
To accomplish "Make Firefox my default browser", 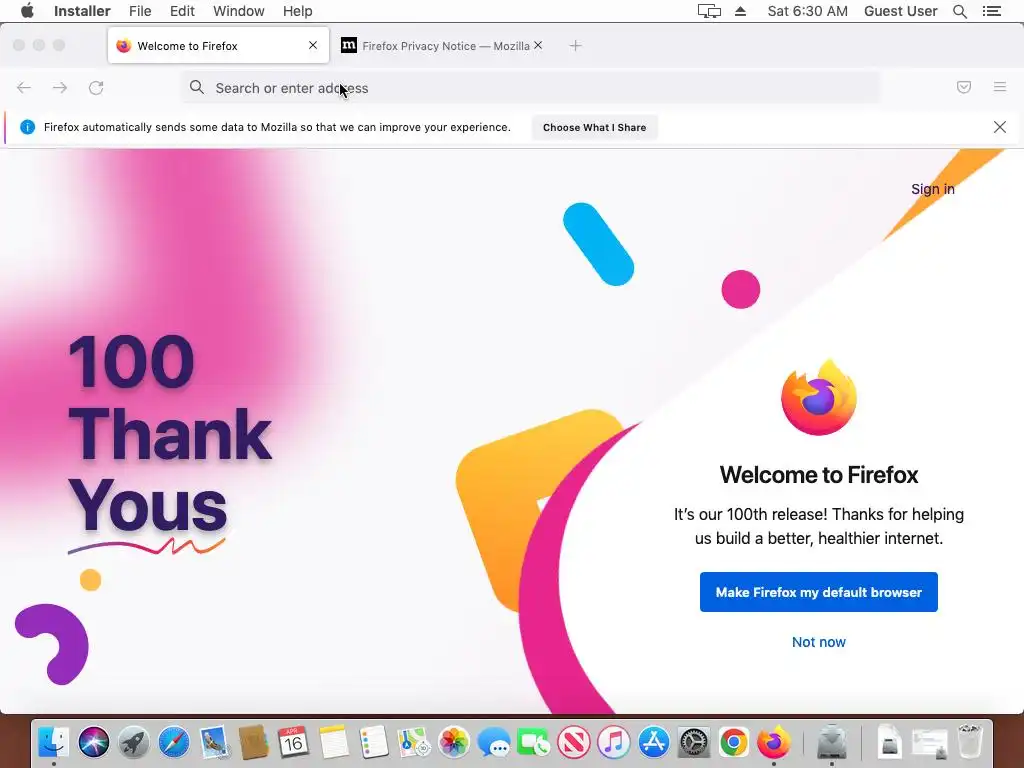I will [818, 592].
